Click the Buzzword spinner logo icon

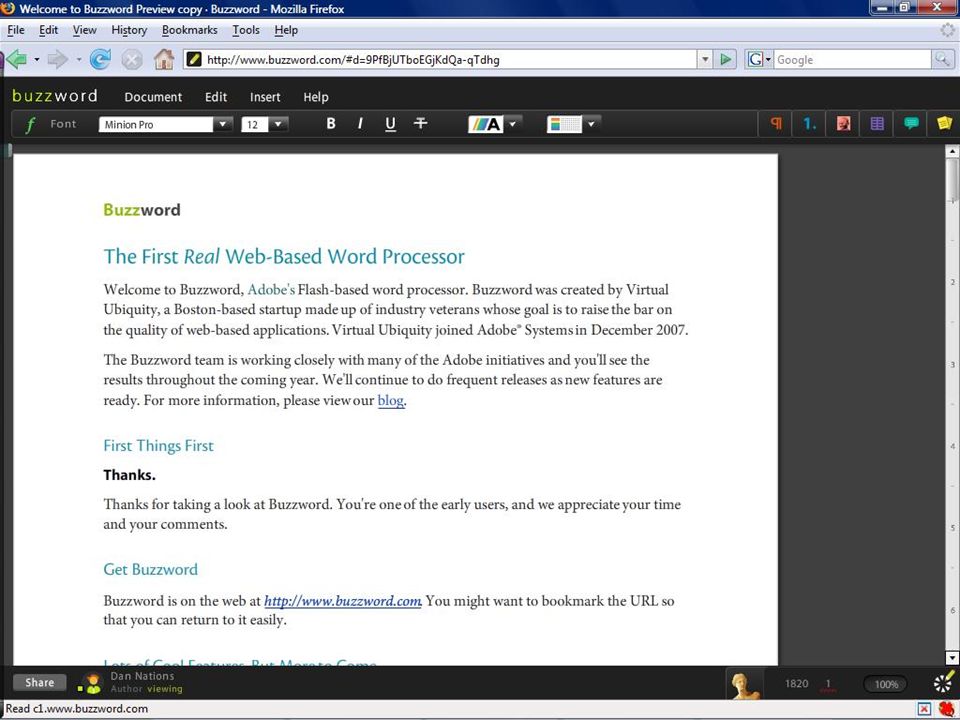tap(943, 682)
